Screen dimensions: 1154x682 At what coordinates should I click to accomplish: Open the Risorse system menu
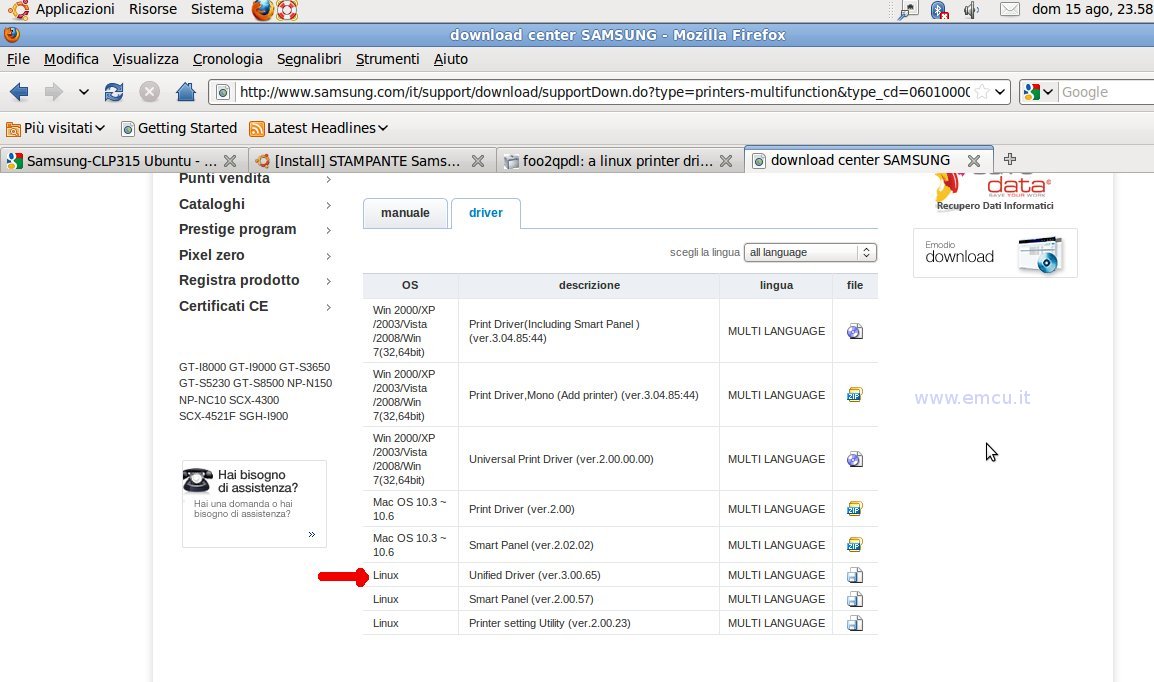click(x=153, y=10)
